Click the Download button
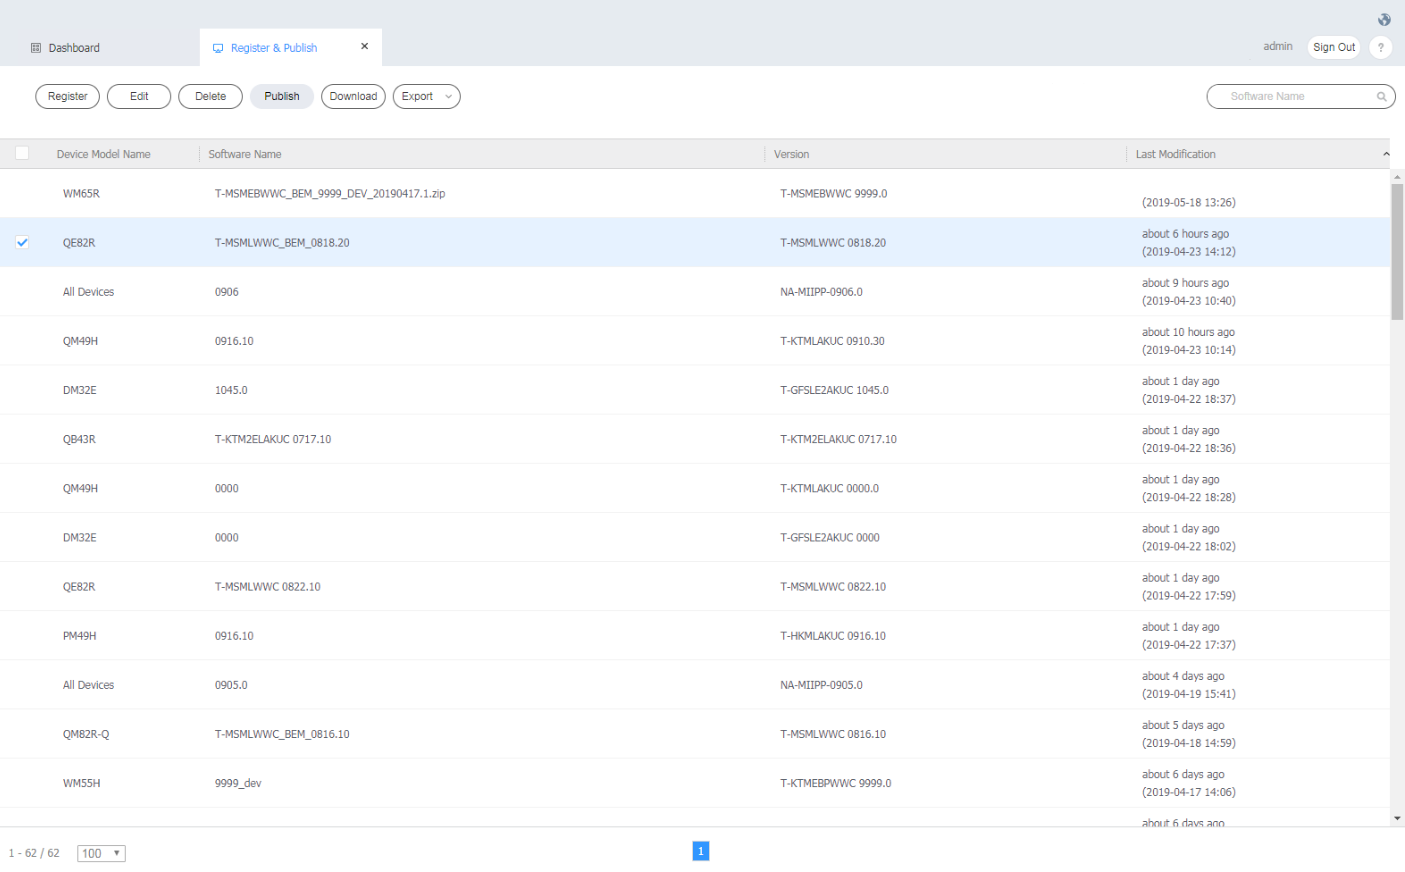The width and height of the screenshot is (1405, 872). tap(353, 97)
